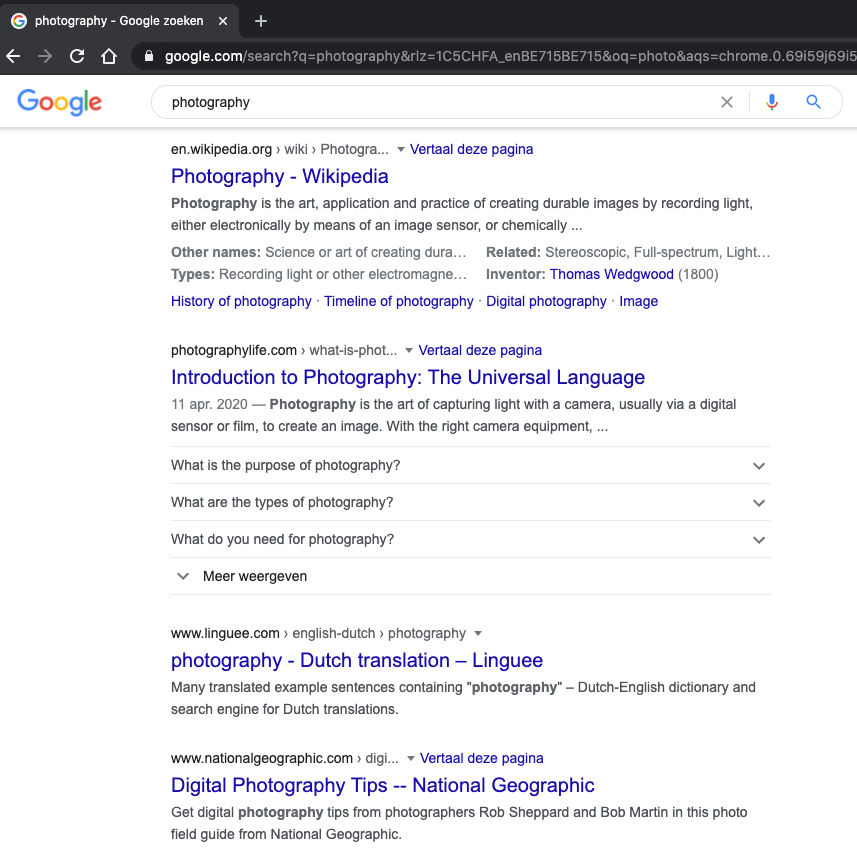Click the 11 apr. 2020 date text
The height and width of the screenshot is (850, 857).
tap(209, 405)
